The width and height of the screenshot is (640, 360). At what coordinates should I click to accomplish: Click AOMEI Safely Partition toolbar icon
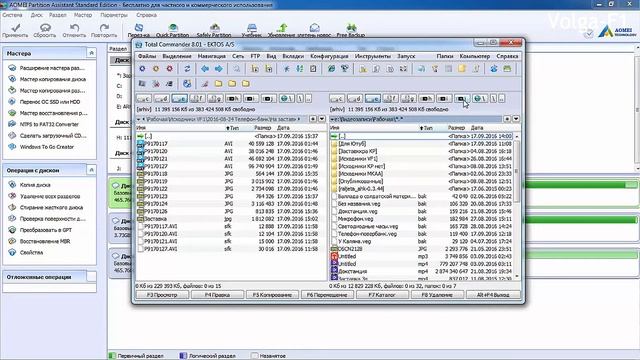coord(214,28)
